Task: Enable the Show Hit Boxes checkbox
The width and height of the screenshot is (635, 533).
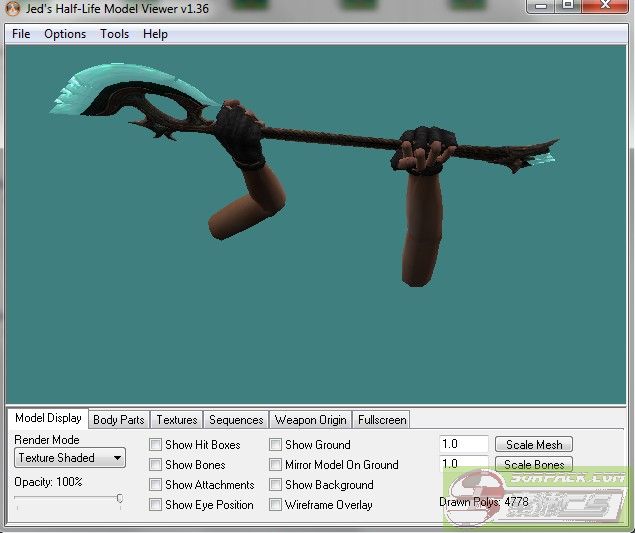Action: coord(156,445)
